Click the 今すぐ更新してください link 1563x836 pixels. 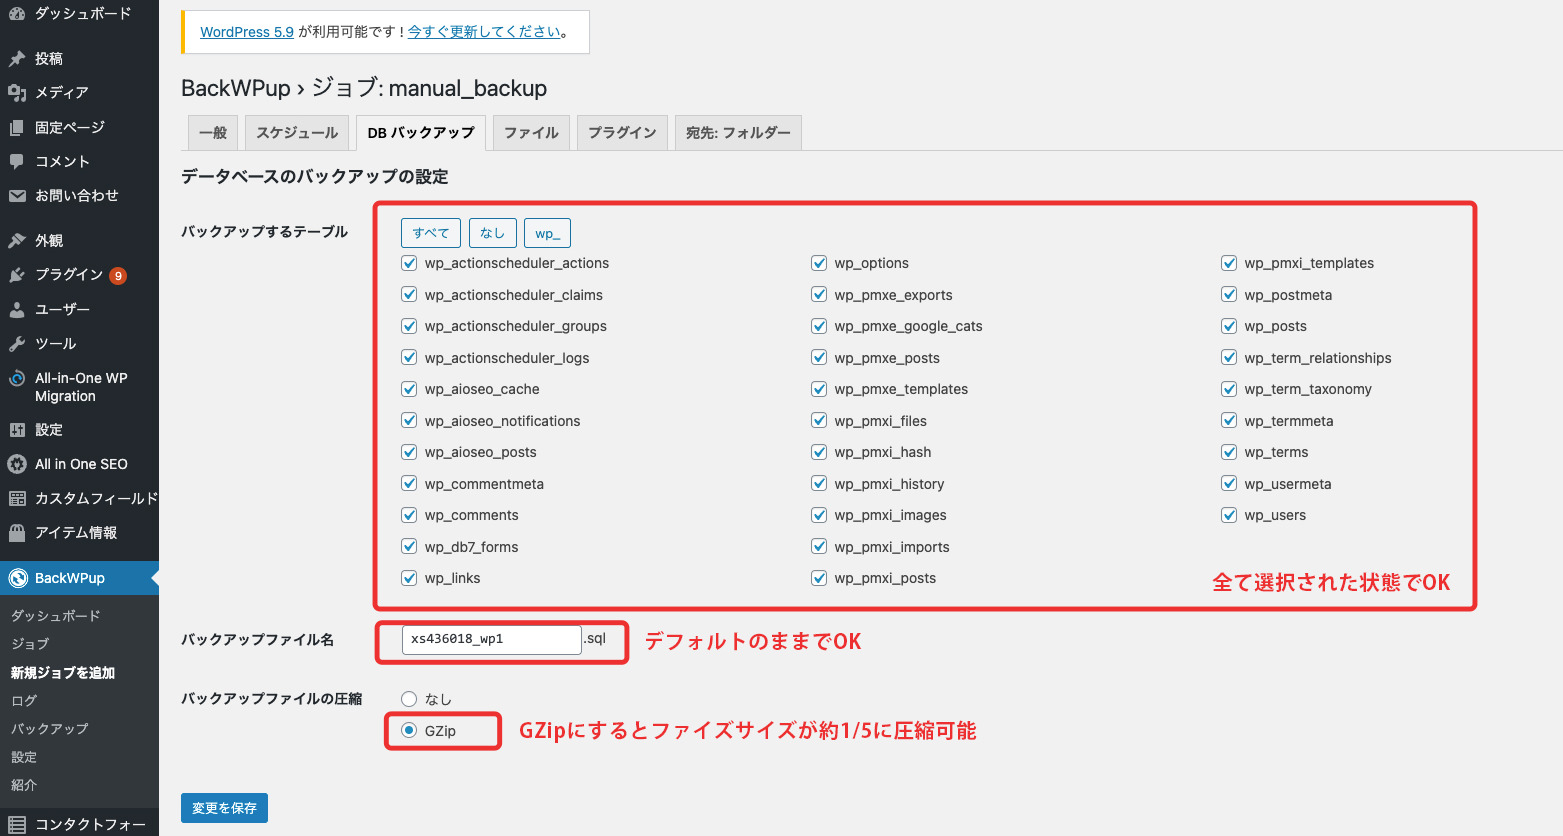[484, 32]
